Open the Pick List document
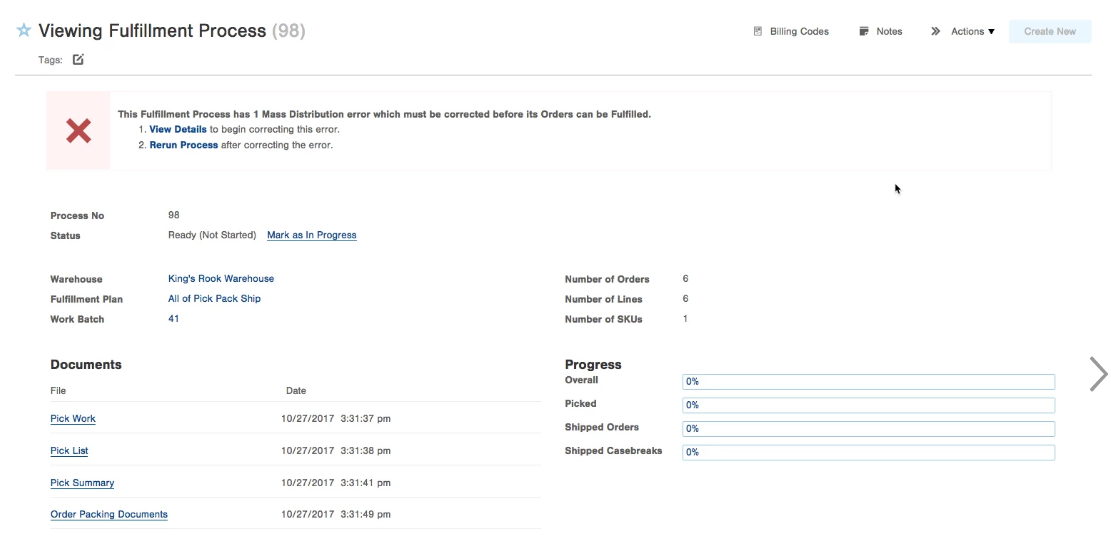1111x540 pixels. (69, 451)
